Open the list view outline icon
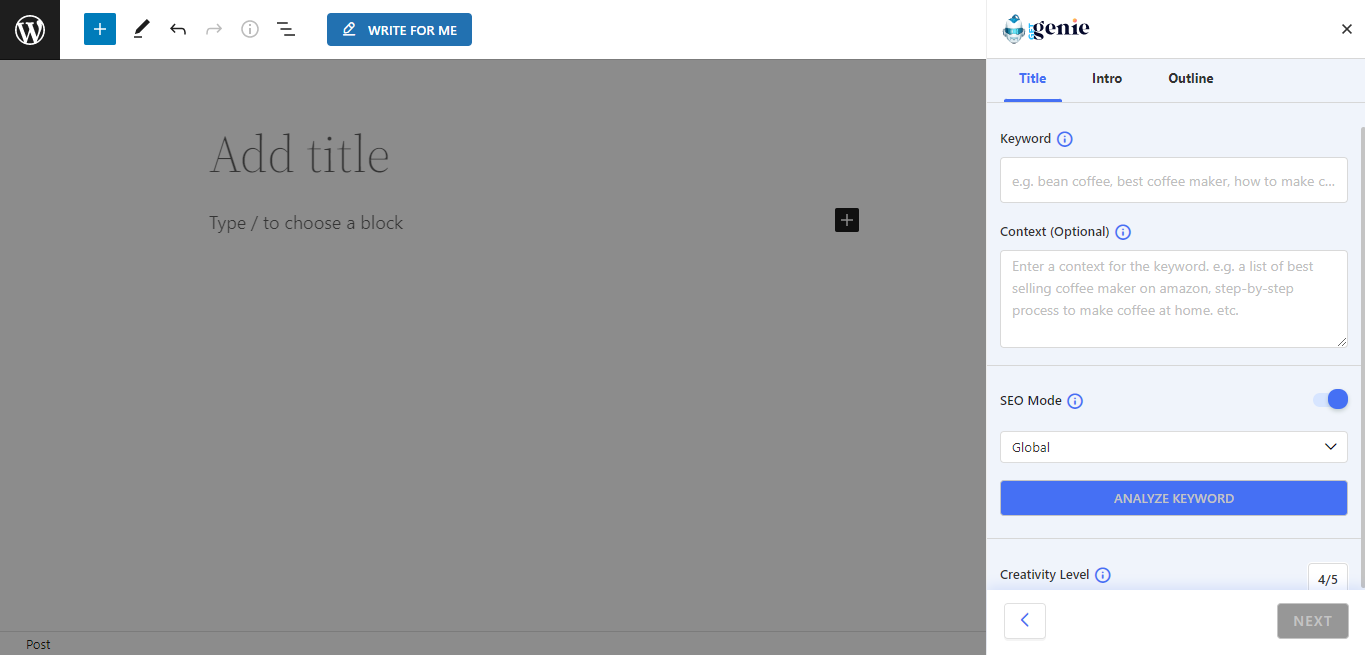This screenshot has width=1365, height=655. tap(286, 29)
